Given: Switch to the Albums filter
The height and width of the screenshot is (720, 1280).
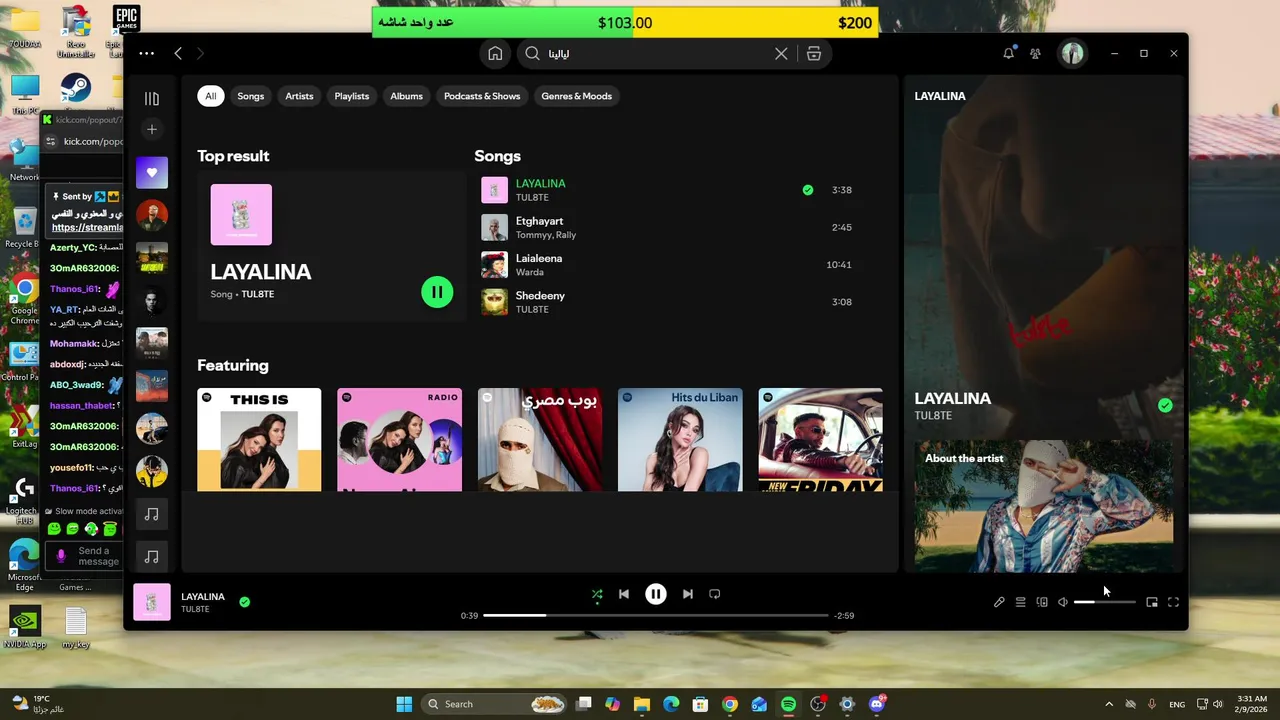Looking at the screenshot, I should coord(406,96).
